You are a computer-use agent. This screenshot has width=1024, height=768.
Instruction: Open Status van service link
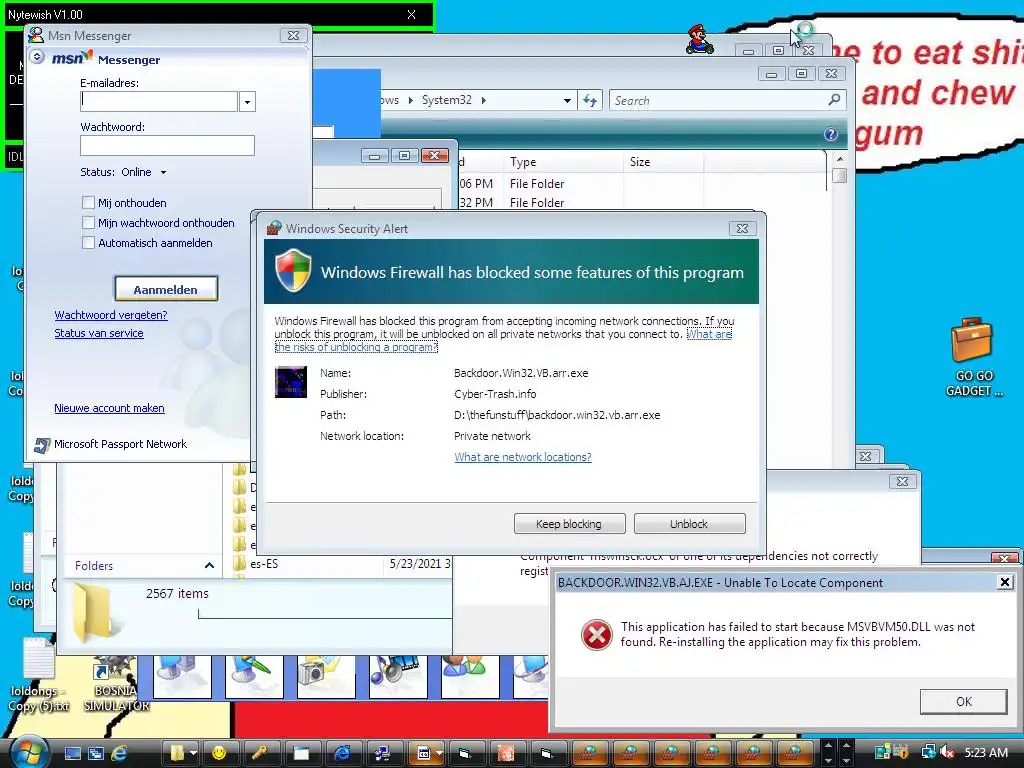pyautogui.click(x=99, y=333)
